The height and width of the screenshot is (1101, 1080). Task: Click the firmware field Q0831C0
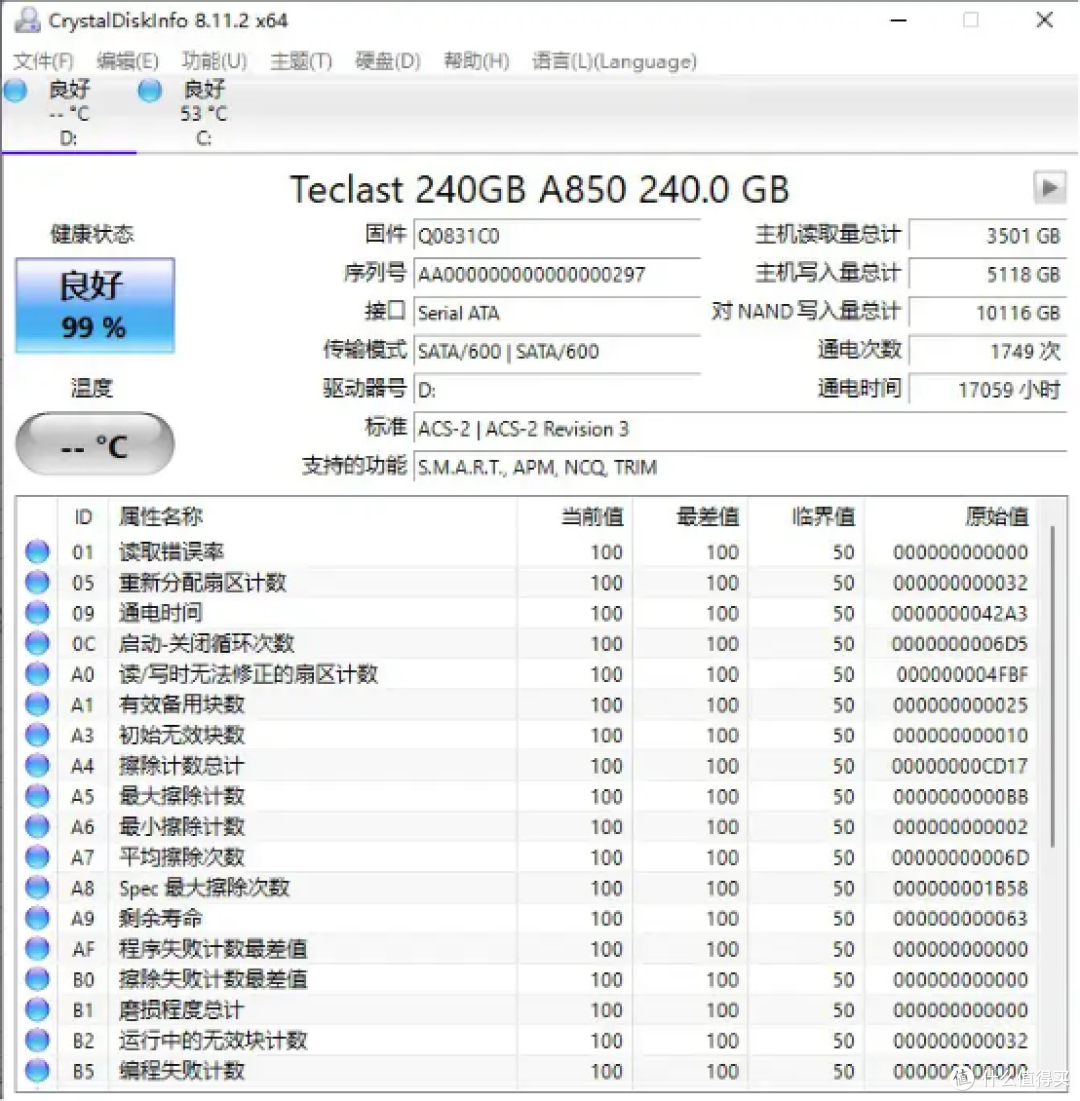pyautogui.click(x=558, y=236)
